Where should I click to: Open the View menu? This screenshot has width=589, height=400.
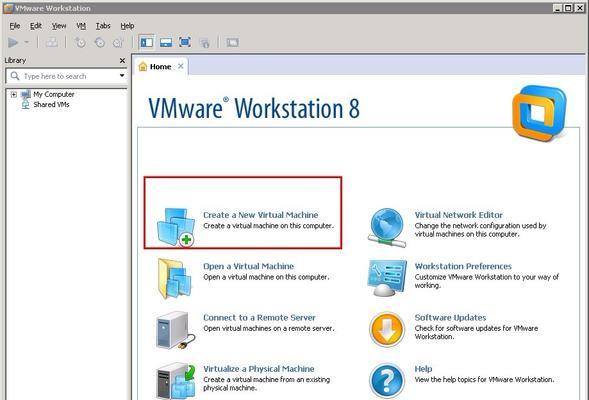pos(59,26)
